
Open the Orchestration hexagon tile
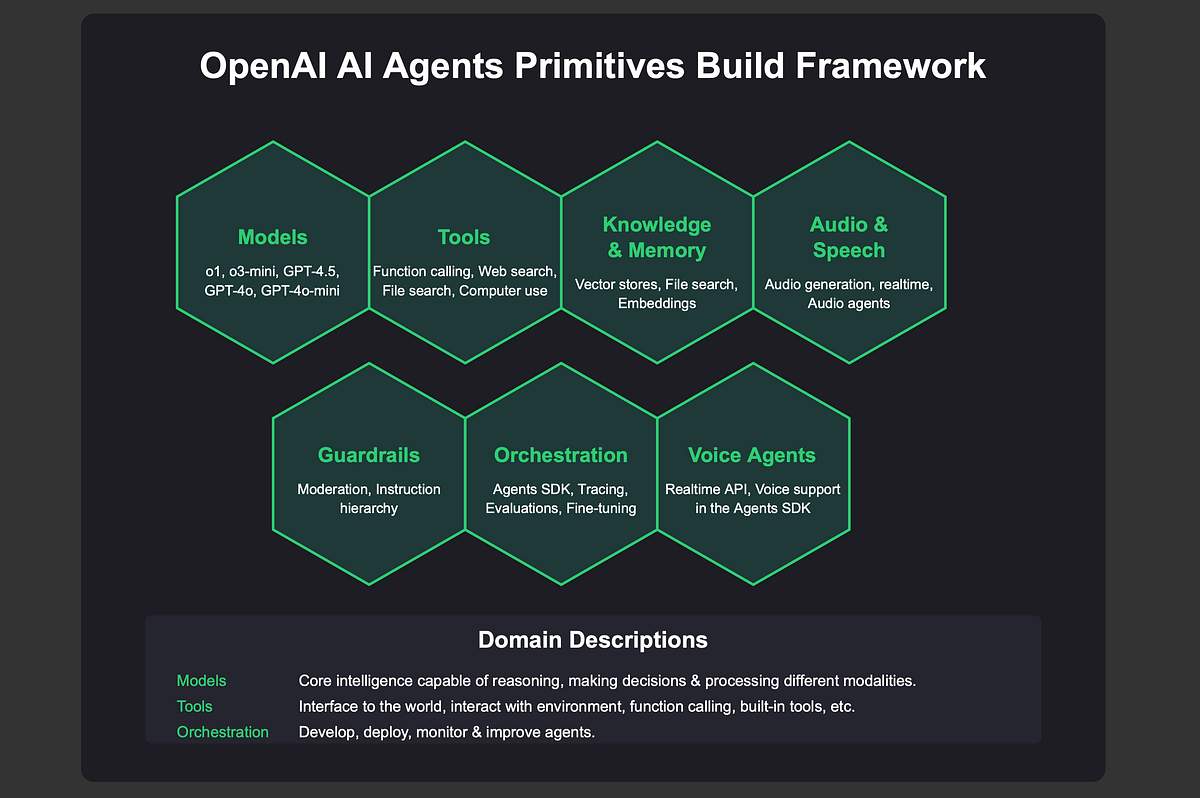pyautogui.click(x=561, y=472)
